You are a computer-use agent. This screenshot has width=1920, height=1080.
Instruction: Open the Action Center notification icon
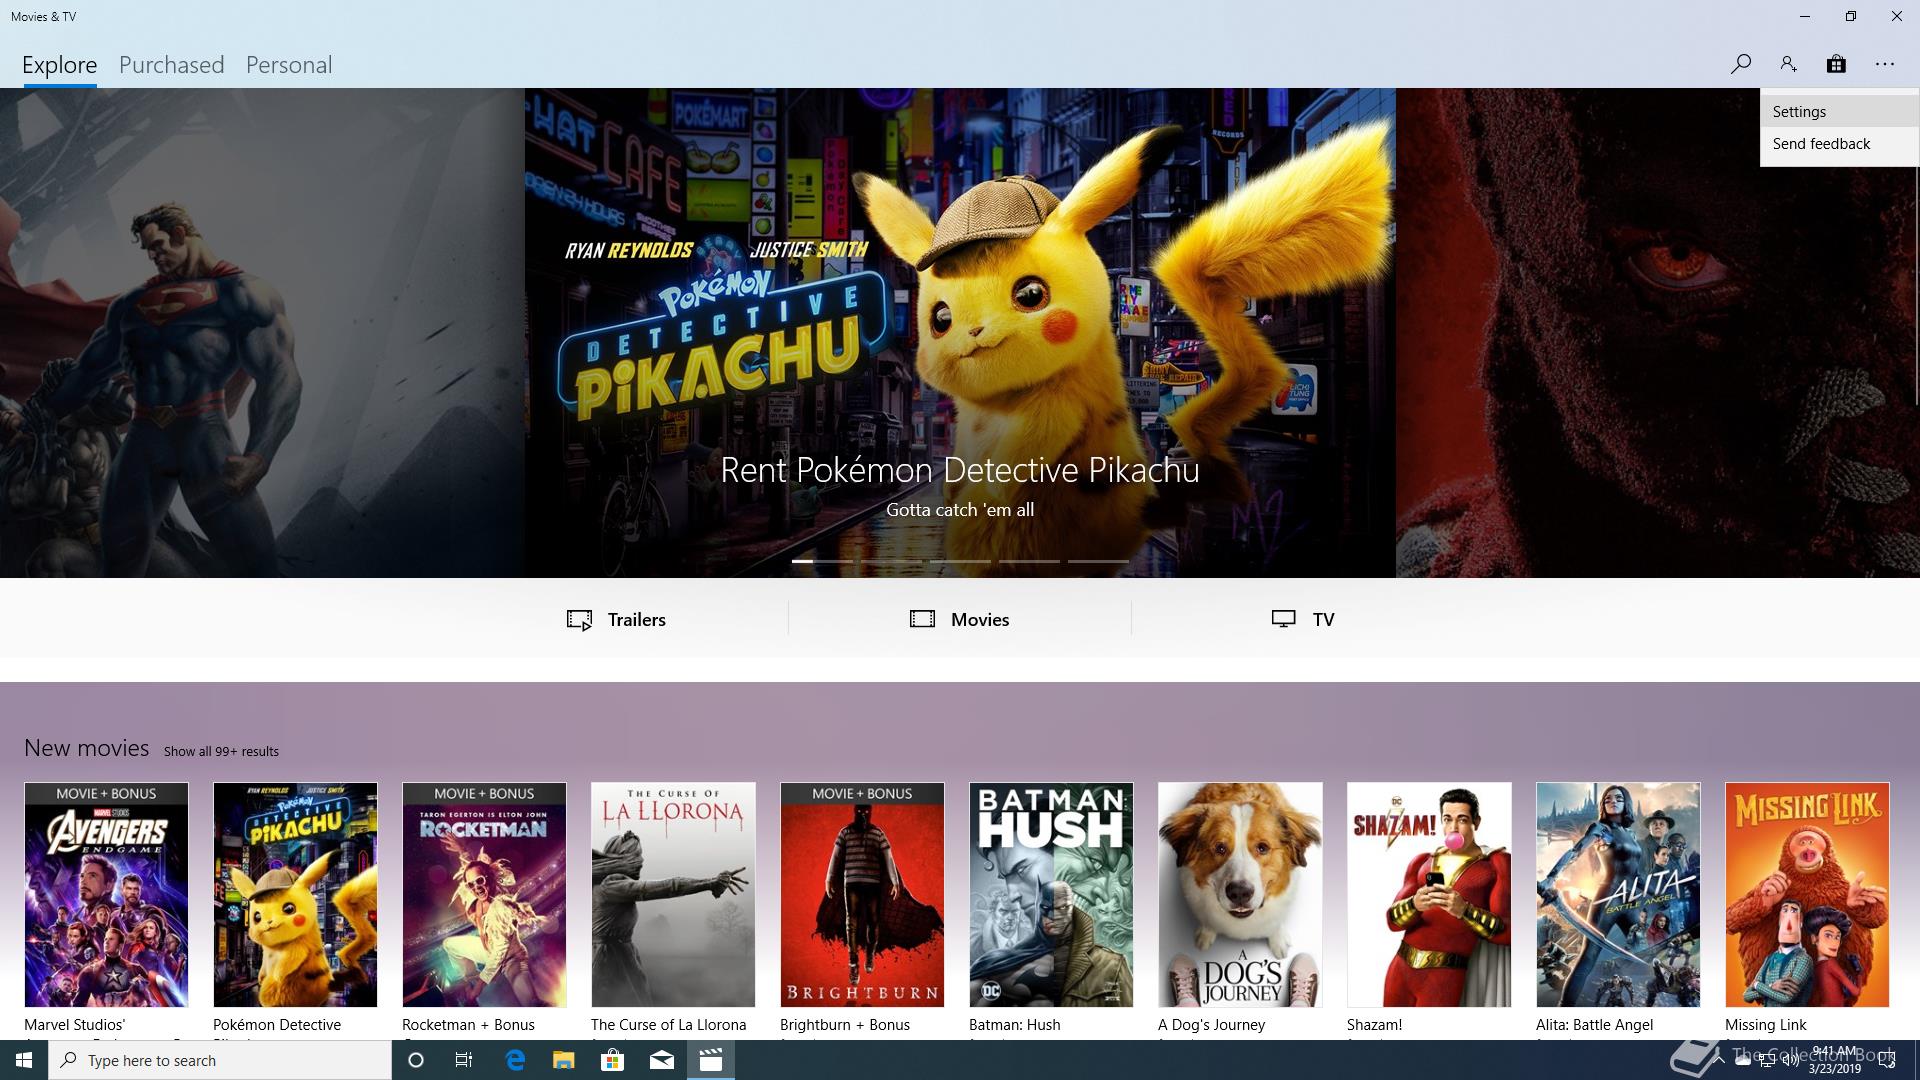point(1887,1060)
